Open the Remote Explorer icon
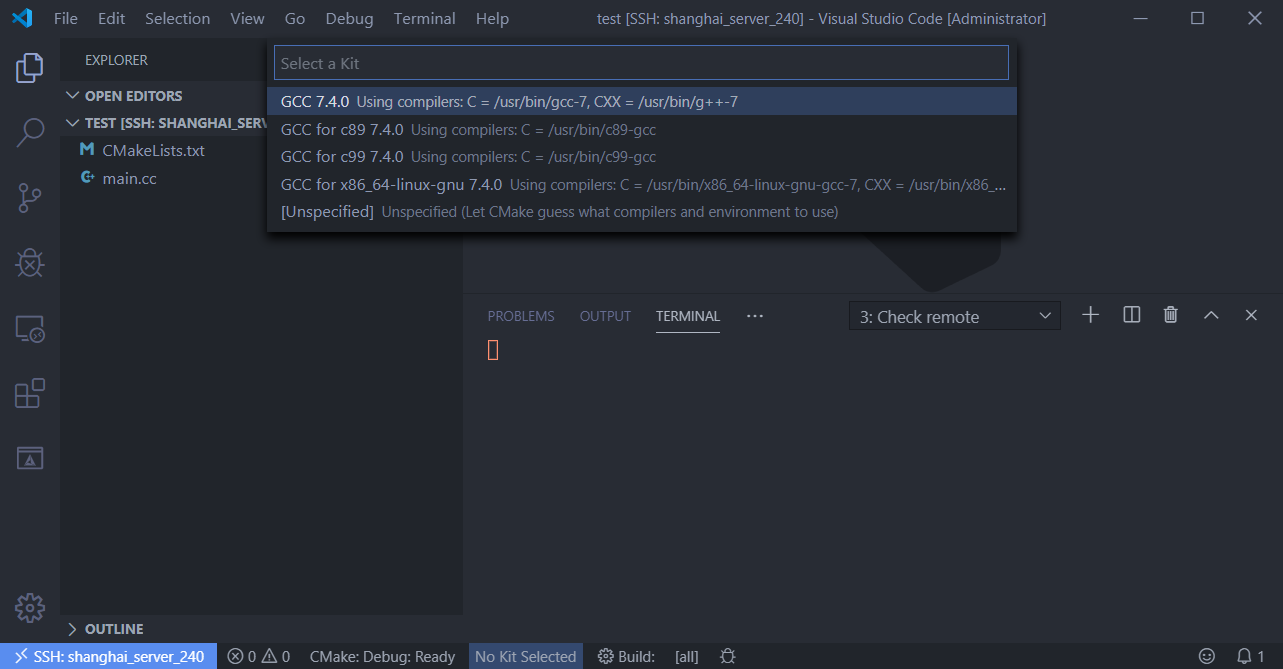Screen dimensions: 1283x669 point(30,328)
